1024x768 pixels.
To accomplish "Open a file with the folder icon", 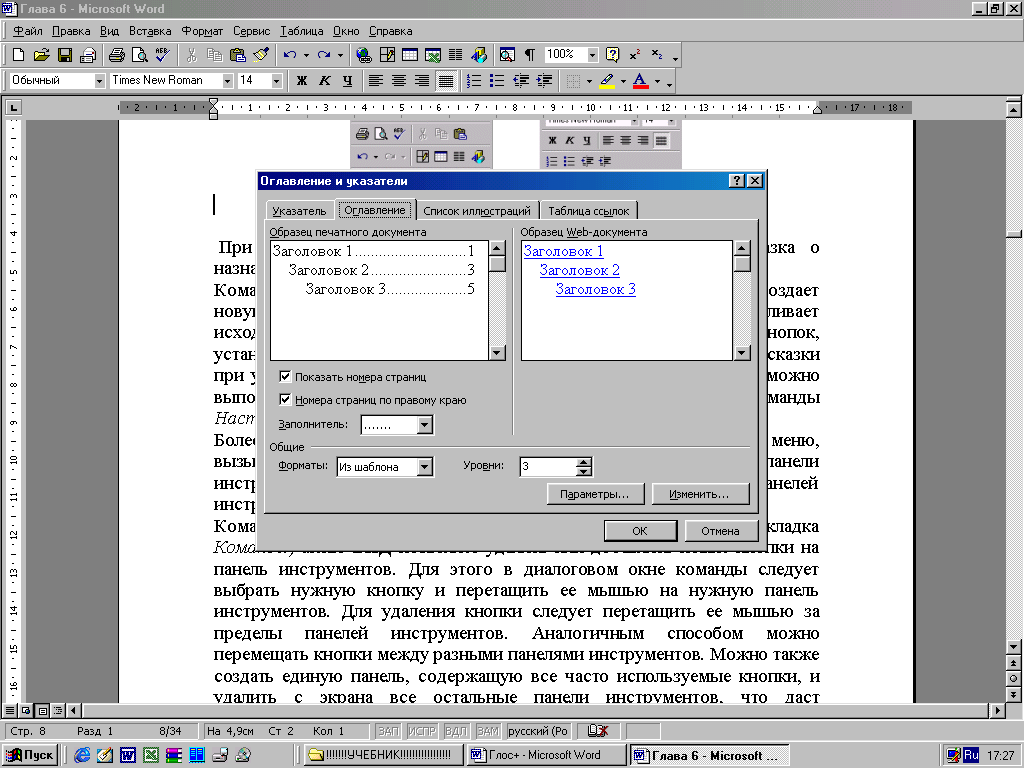I will 41,55.
